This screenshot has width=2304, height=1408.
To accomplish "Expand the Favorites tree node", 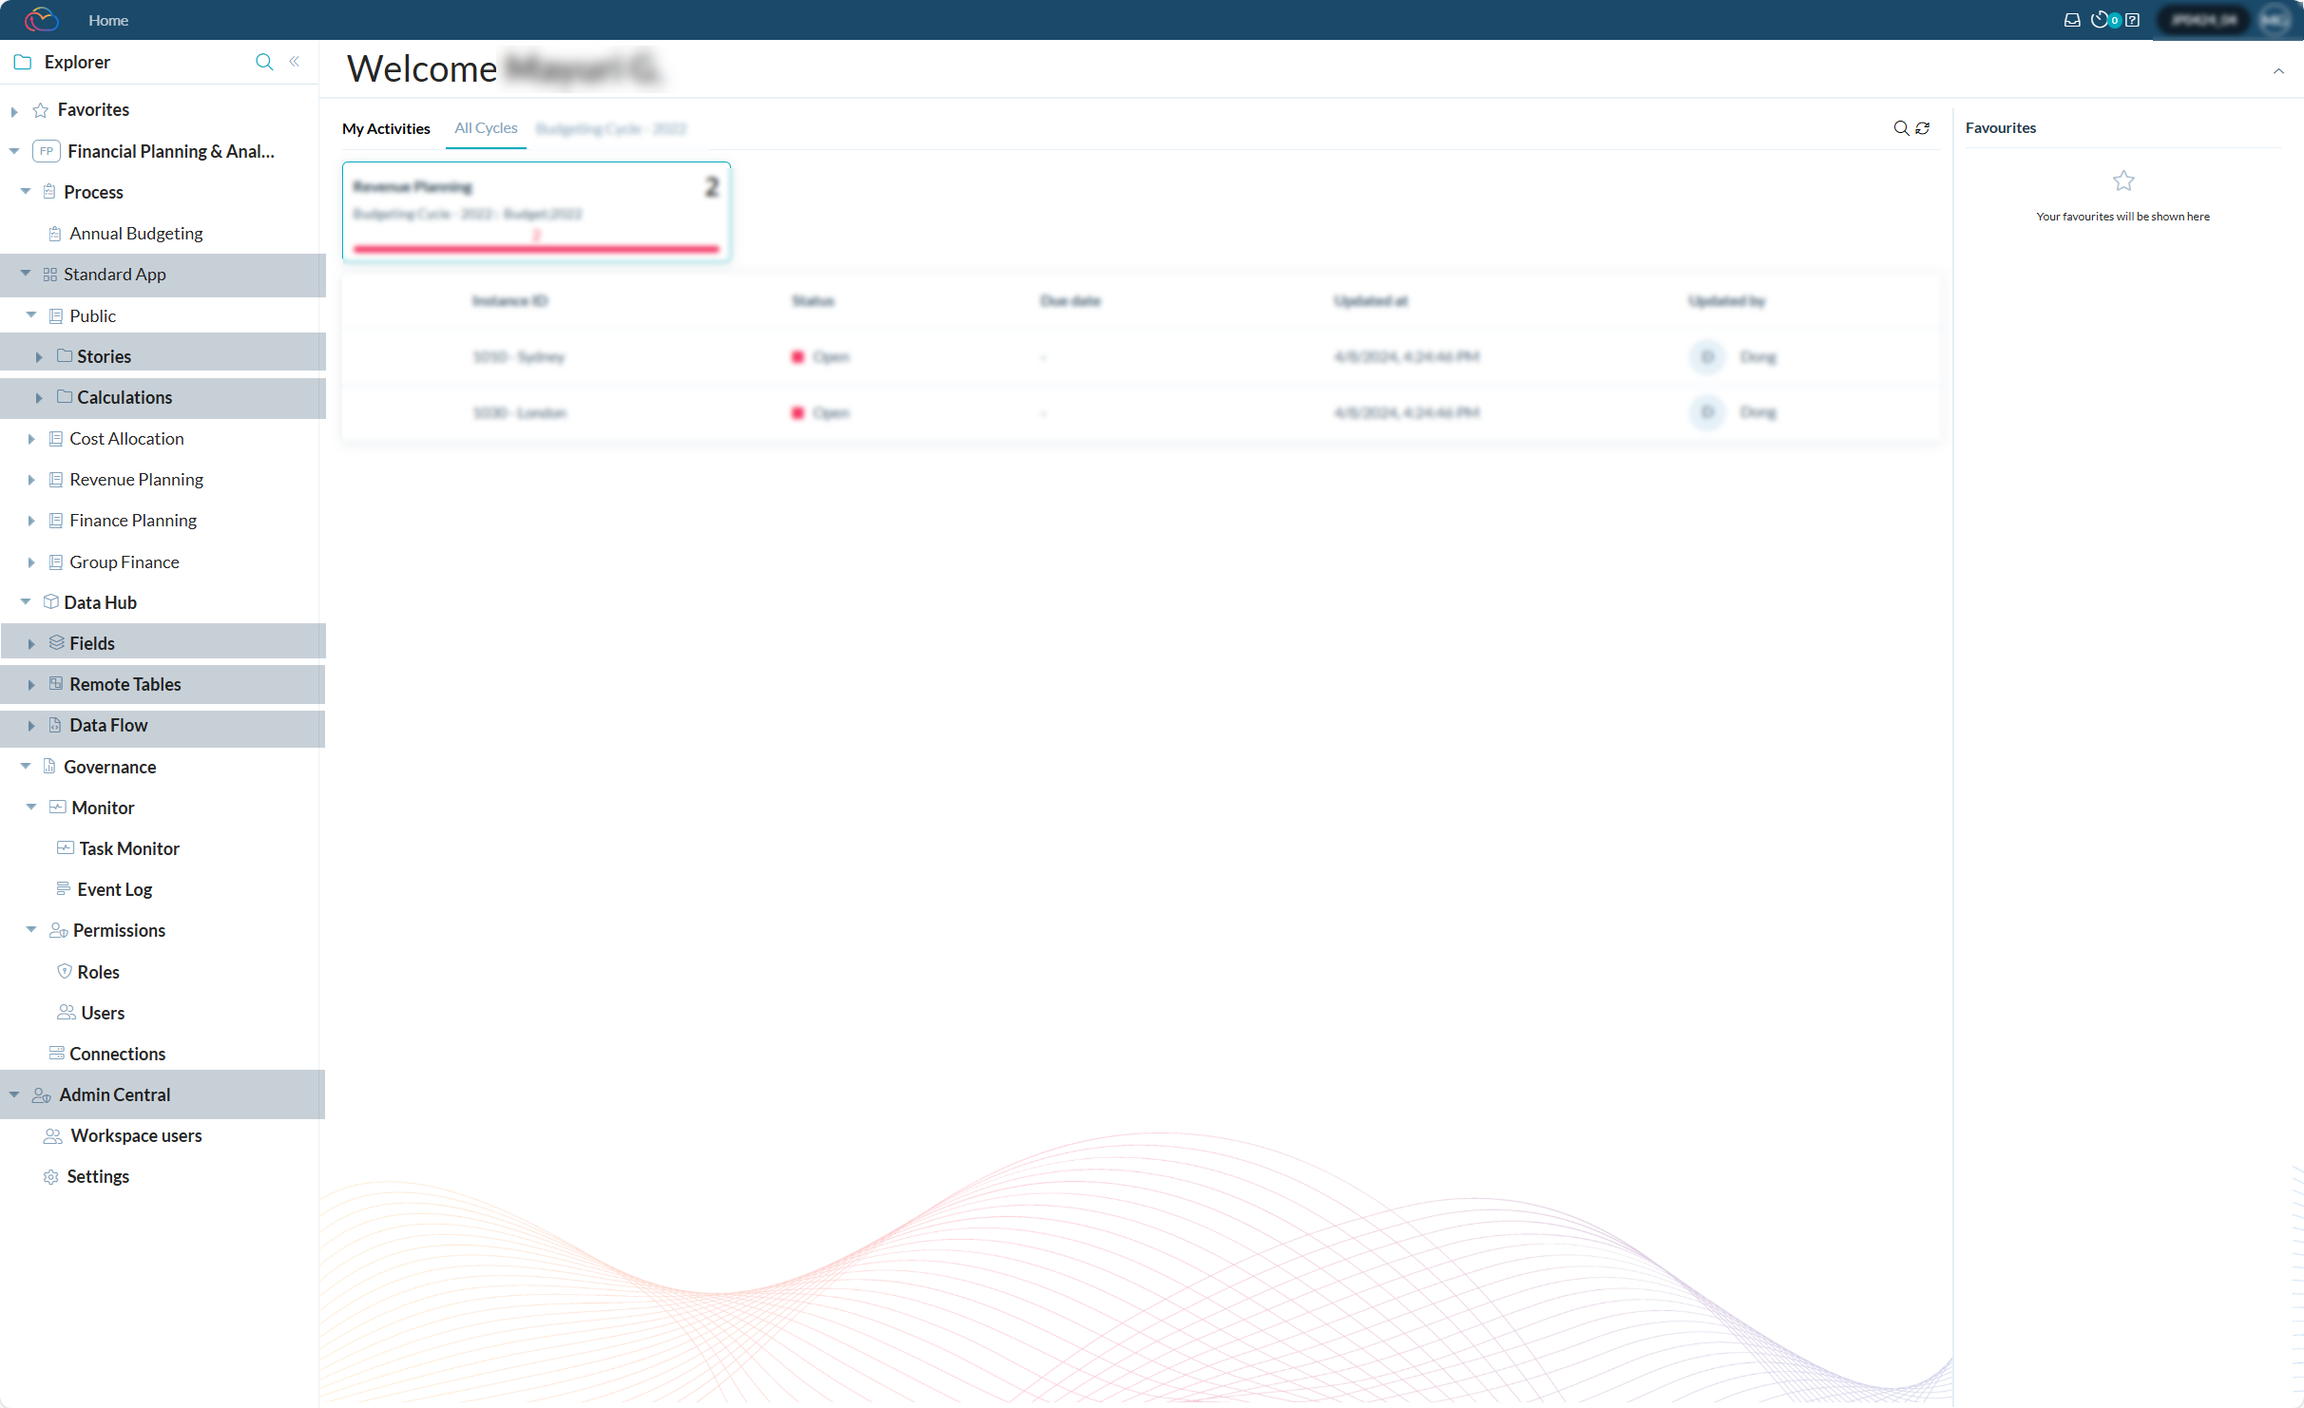I will pos(14,111).
